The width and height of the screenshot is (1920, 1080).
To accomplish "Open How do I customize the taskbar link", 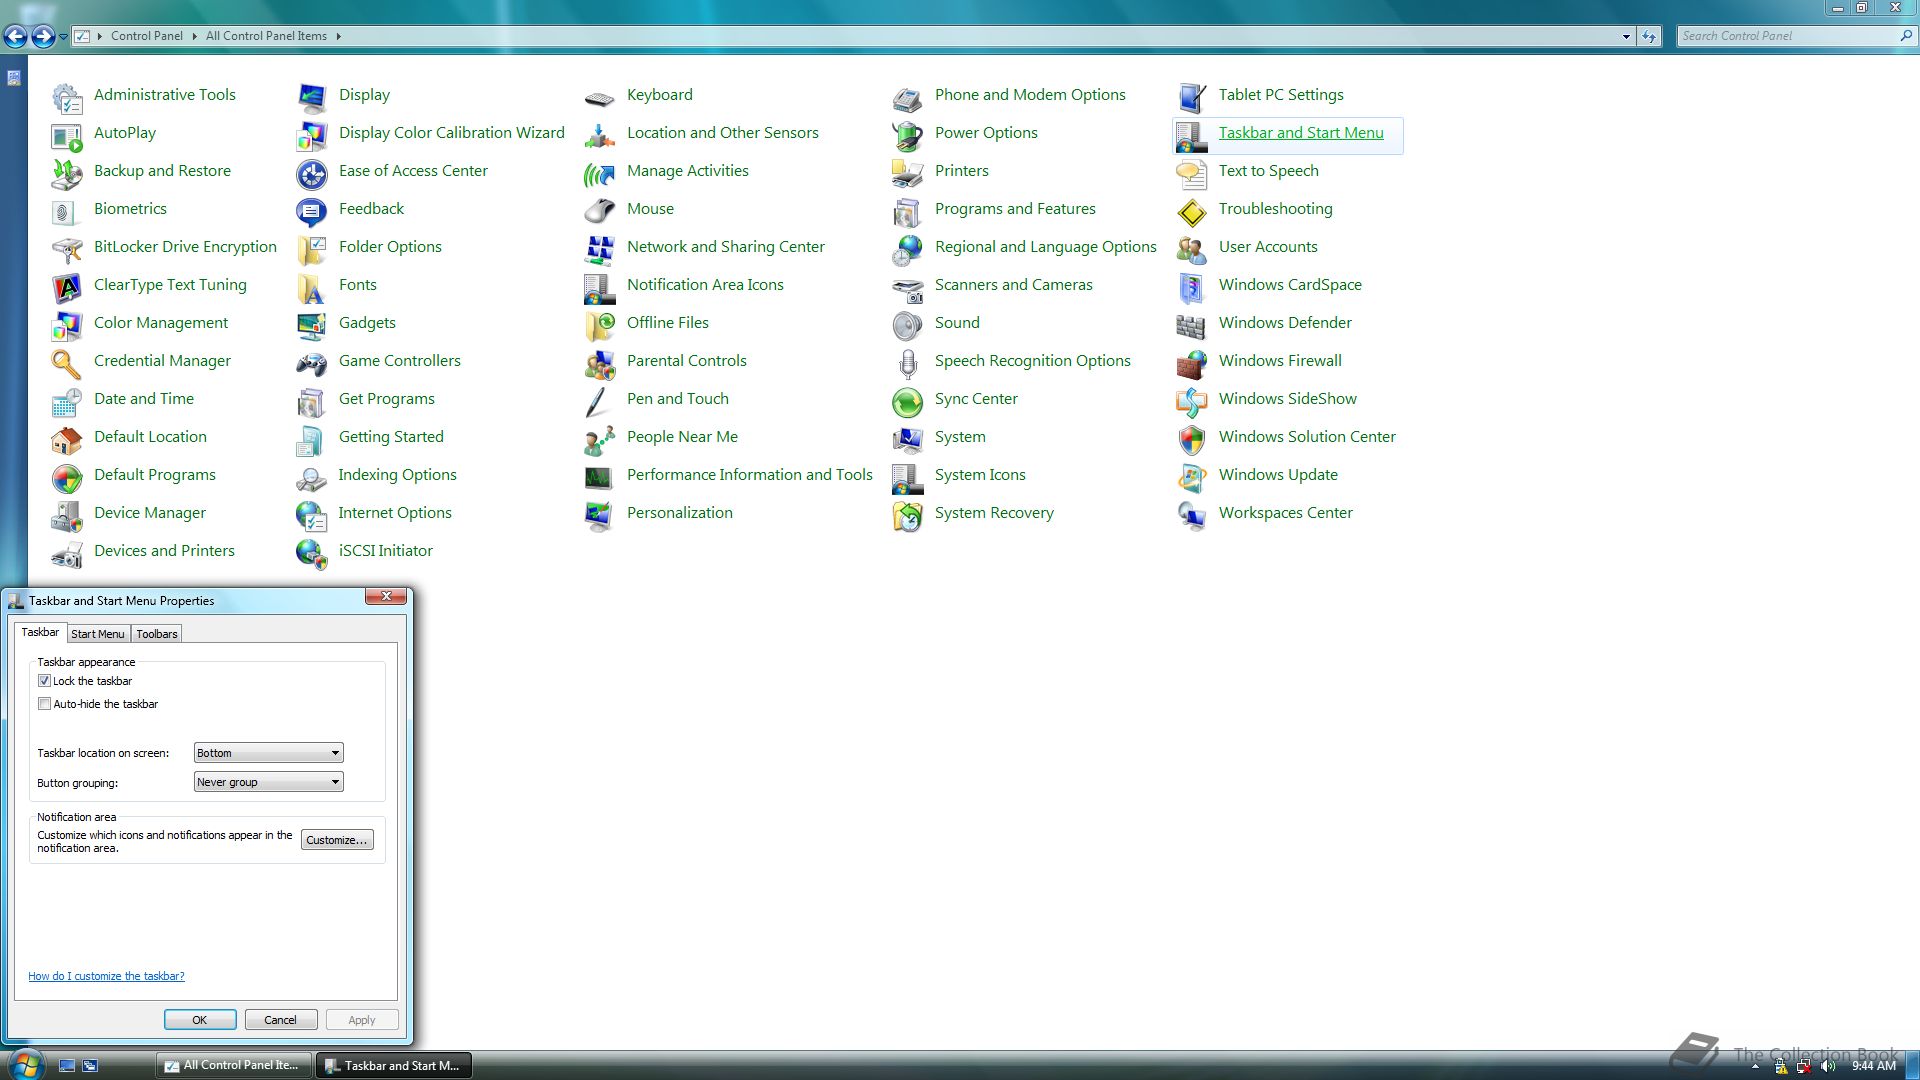I will click(106, 976).
